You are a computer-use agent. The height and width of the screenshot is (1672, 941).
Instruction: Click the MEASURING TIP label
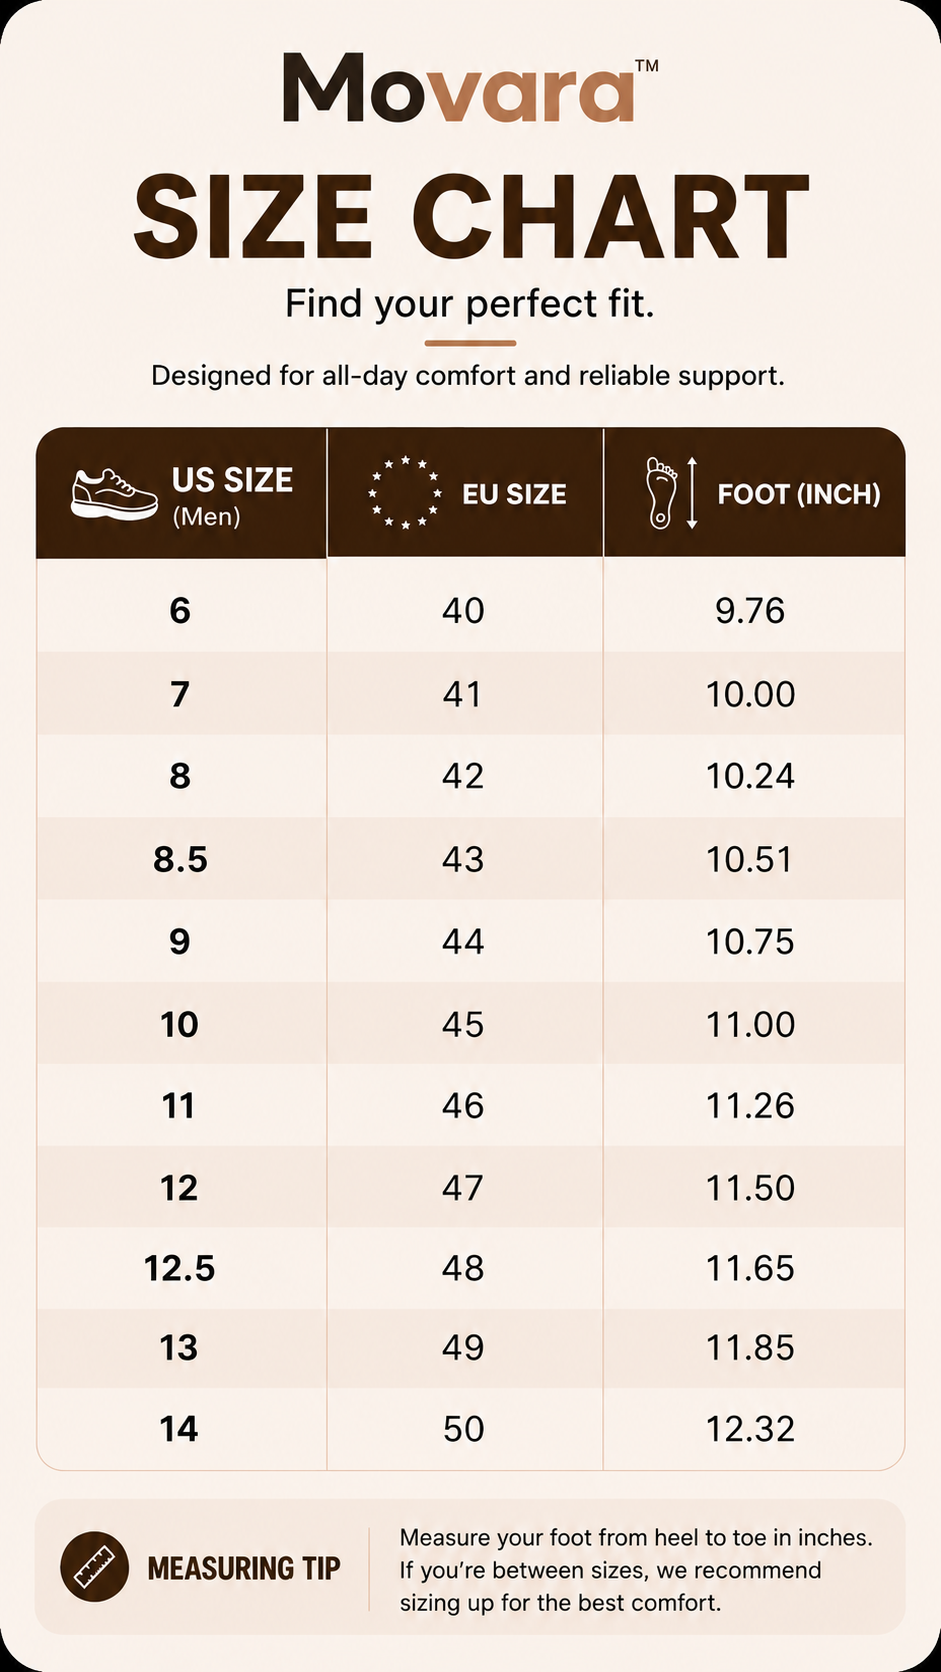(244, 1568)
